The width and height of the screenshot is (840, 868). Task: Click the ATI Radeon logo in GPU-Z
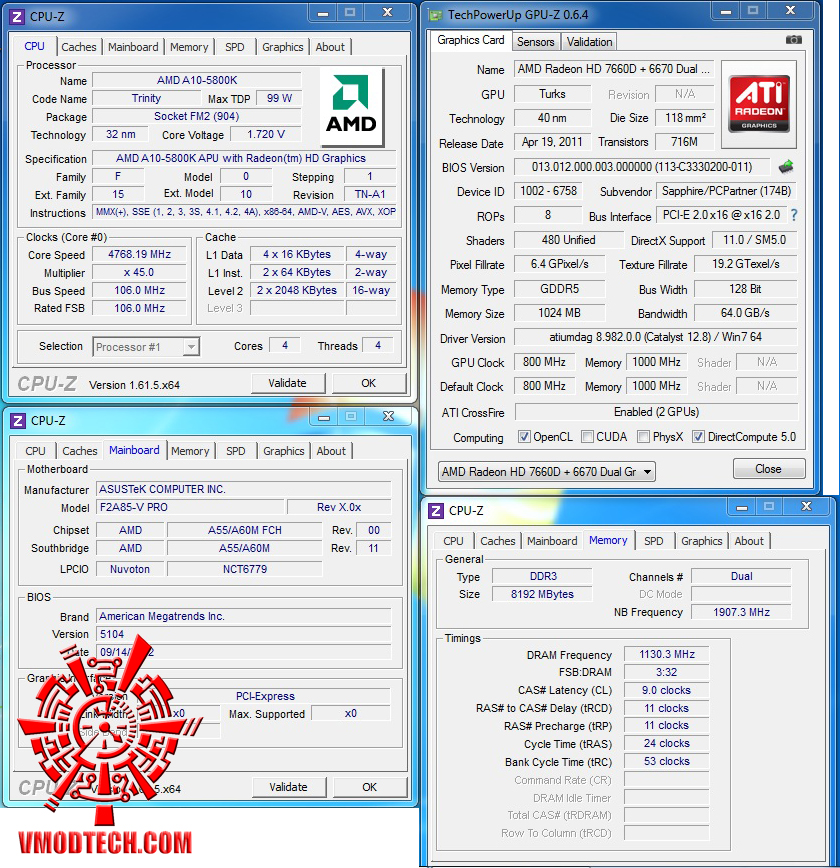pyautogui.click(x=759, y=104)
